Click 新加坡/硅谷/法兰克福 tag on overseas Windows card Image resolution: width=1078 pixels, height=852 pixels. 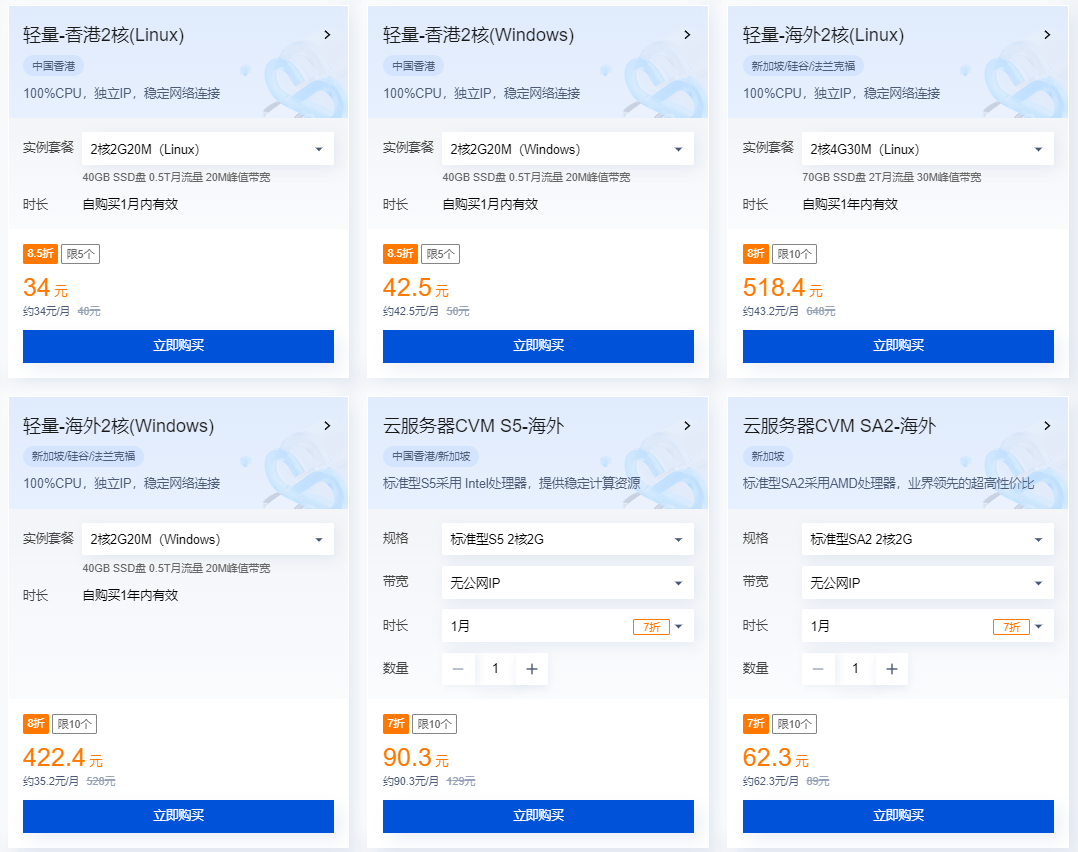(x=83, y=456)
